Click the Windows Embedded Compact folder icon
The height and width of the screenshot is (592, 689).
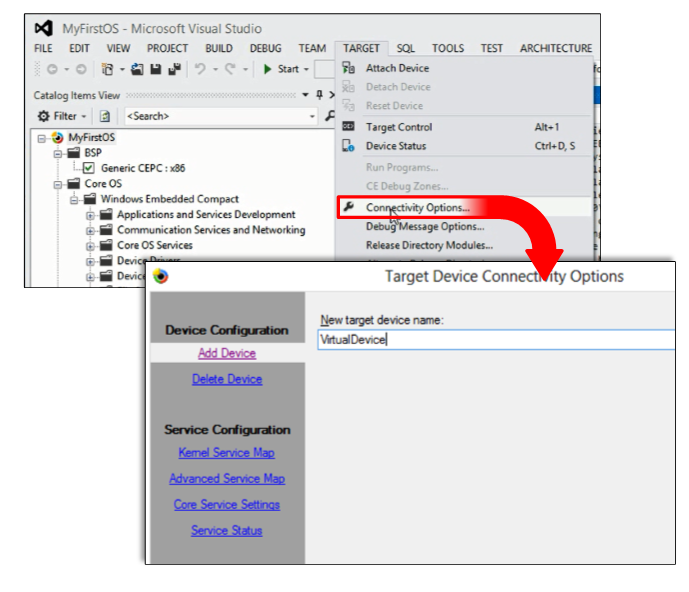[90, 199]
